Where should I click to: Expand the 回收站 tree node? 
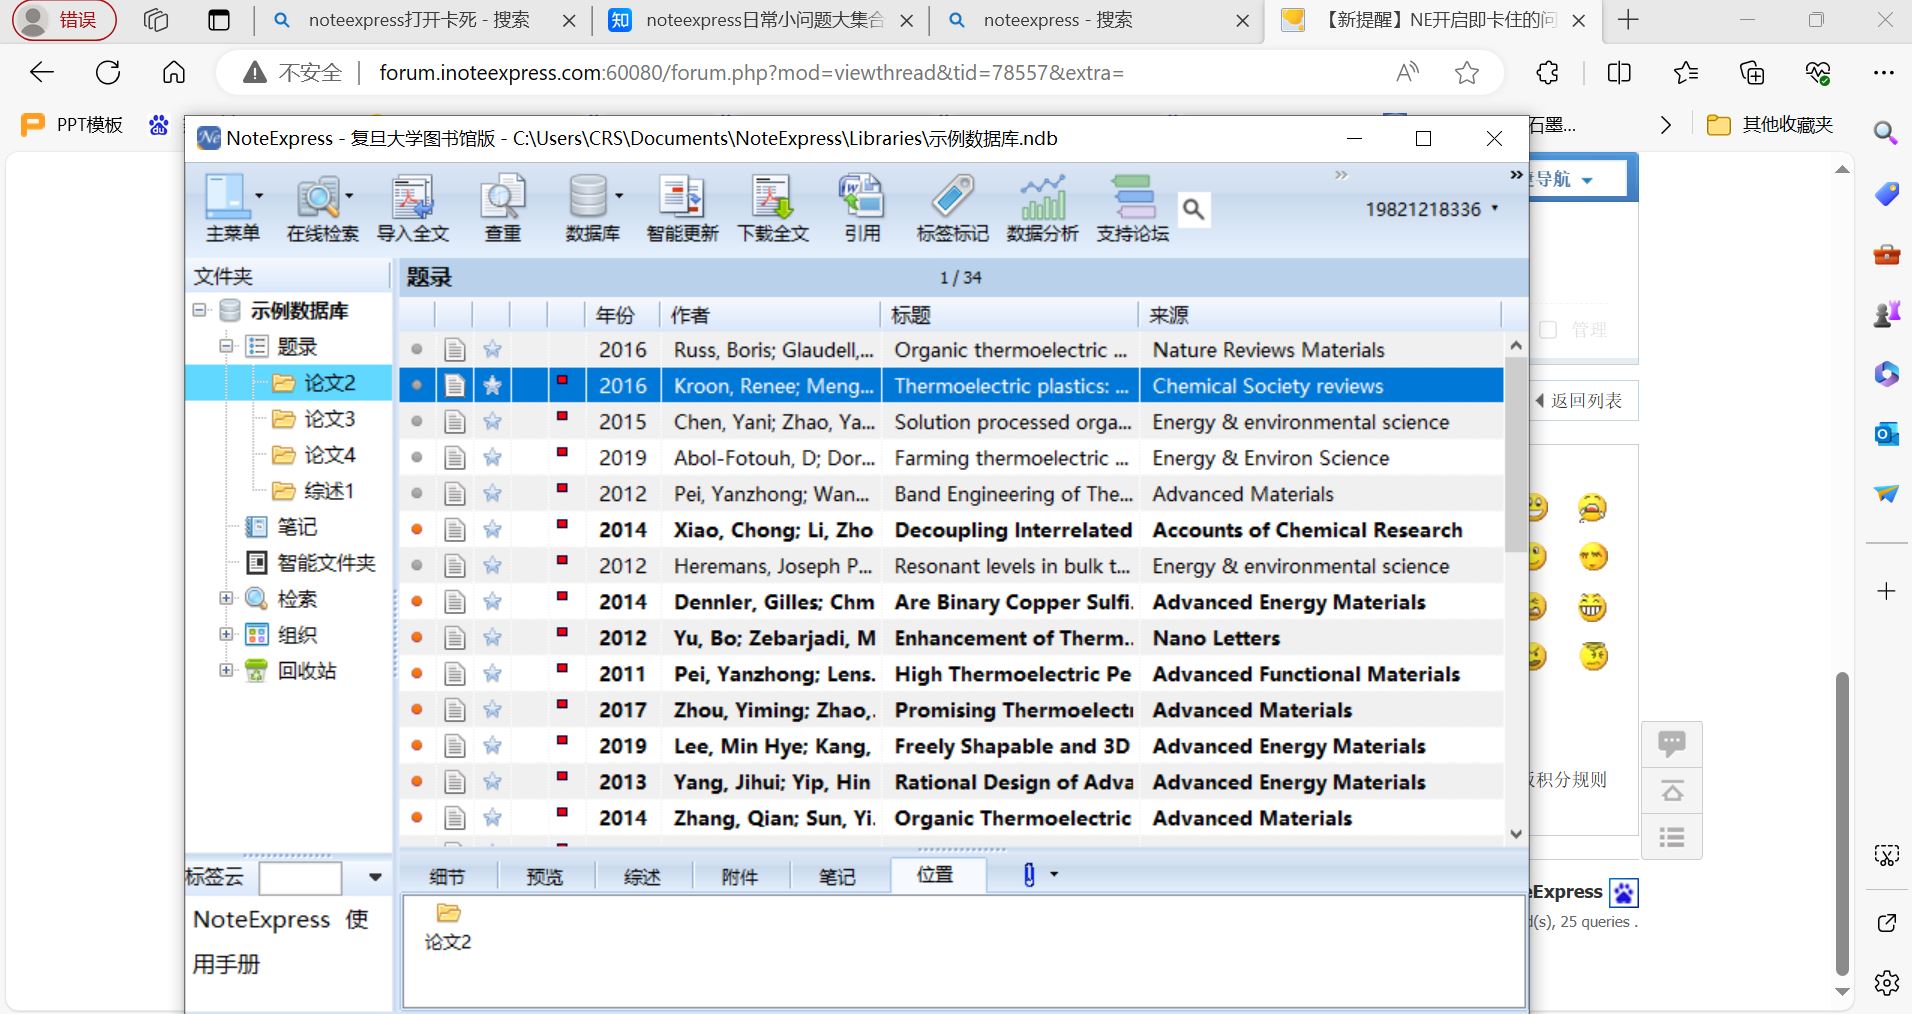[226, 670]
